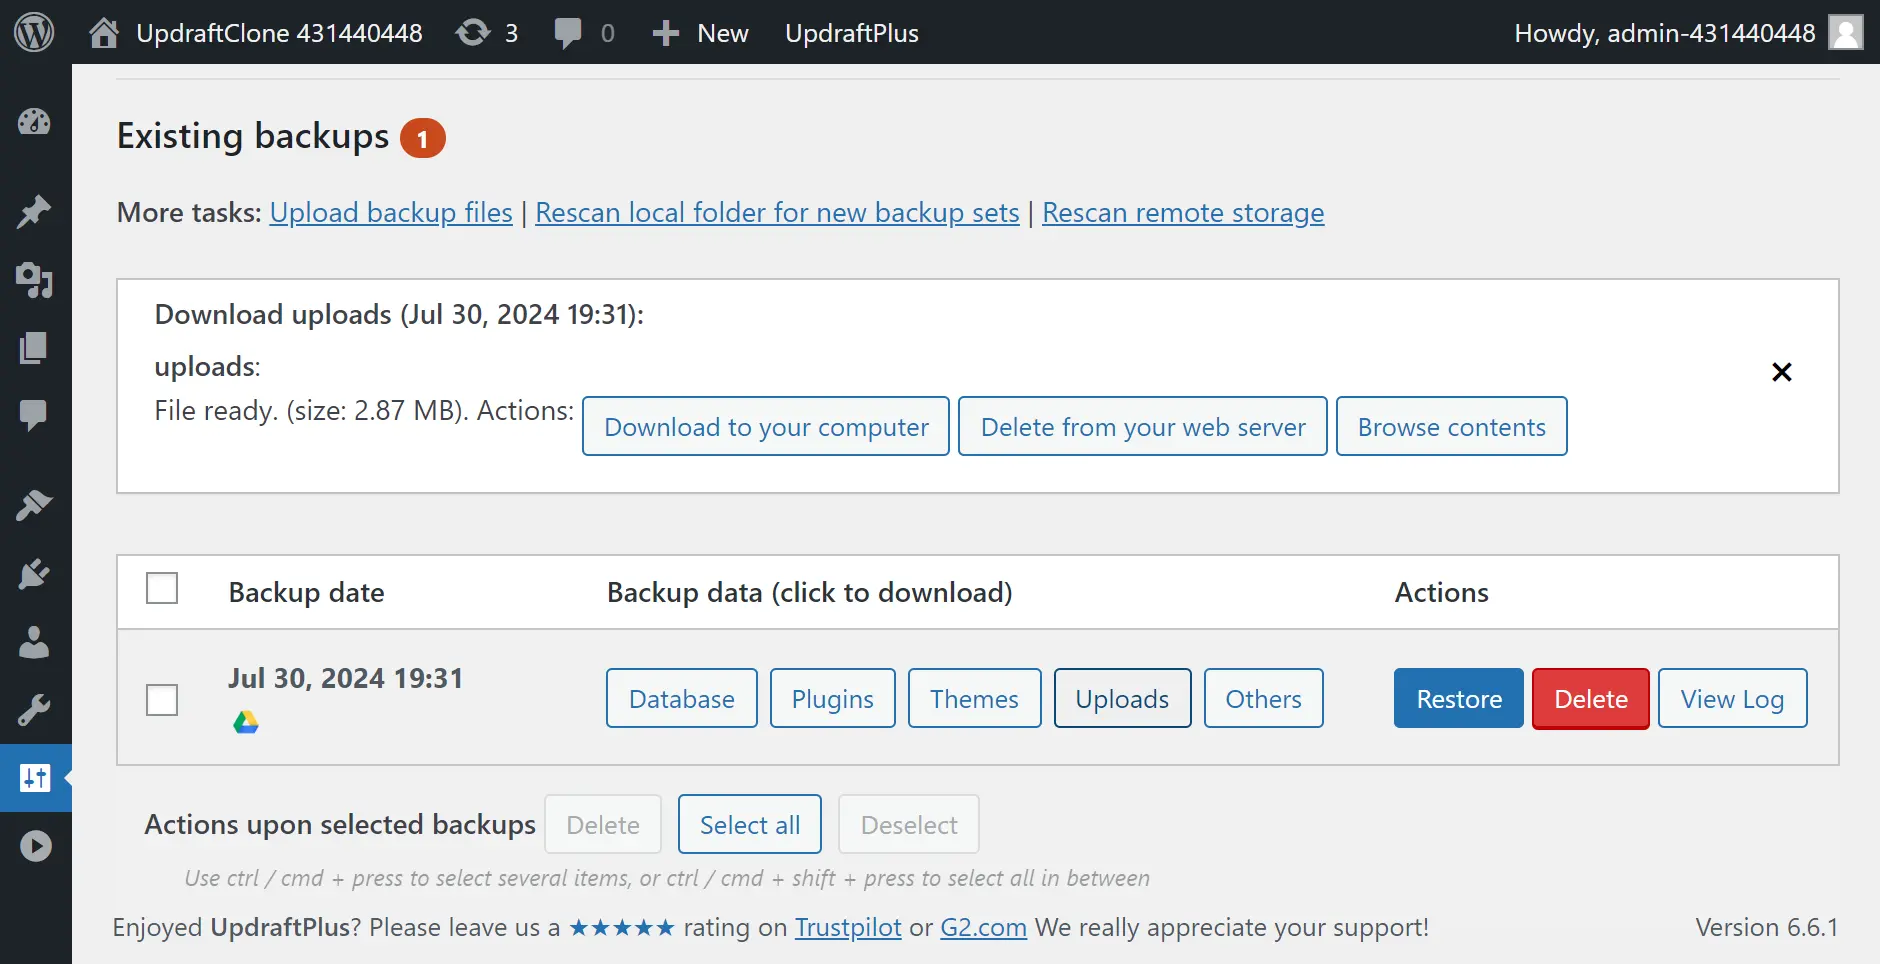Click Browse contents button

click(x=1452, y=427)
